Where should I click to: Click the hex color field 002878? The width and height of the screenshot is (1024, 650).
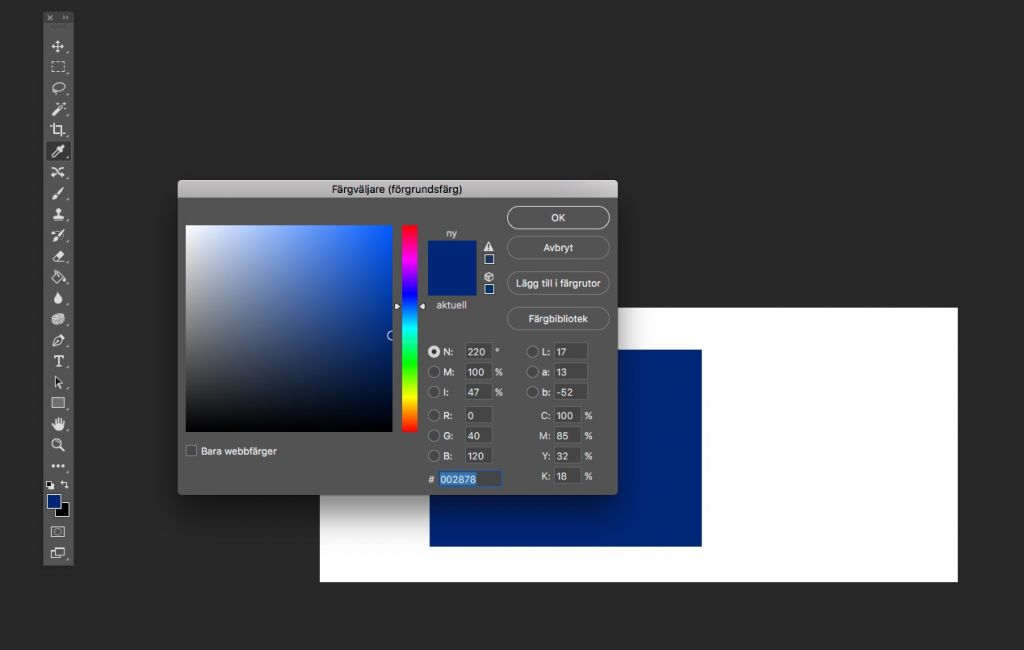(x=470, y=479)
